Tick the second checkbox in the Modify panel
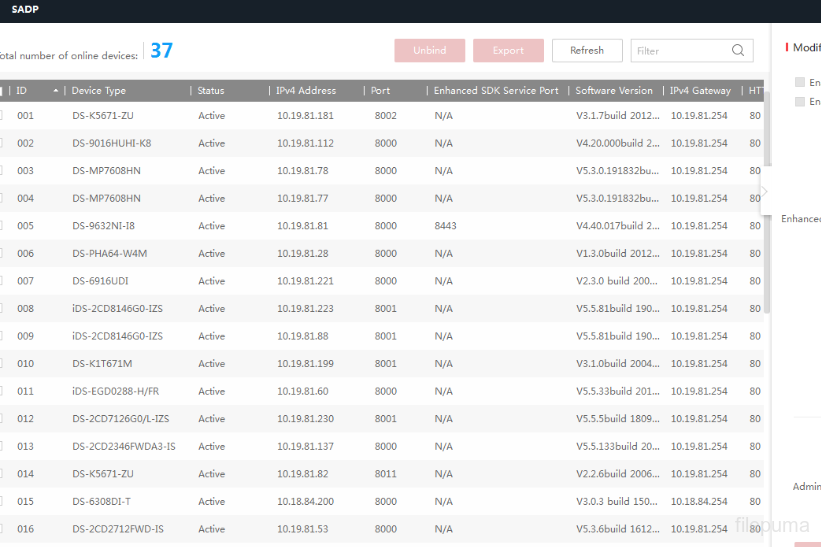The image size is (821, 547). coord(800,102)
